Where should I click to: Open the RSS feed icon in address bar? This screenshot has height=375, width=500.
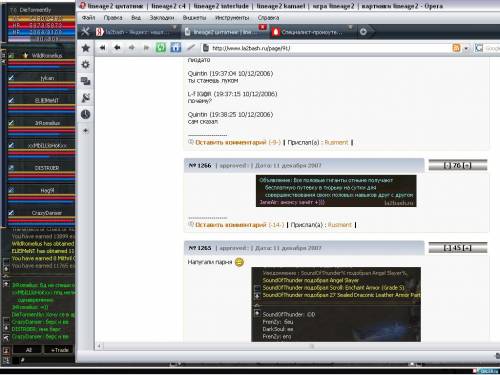coord(456,48)
